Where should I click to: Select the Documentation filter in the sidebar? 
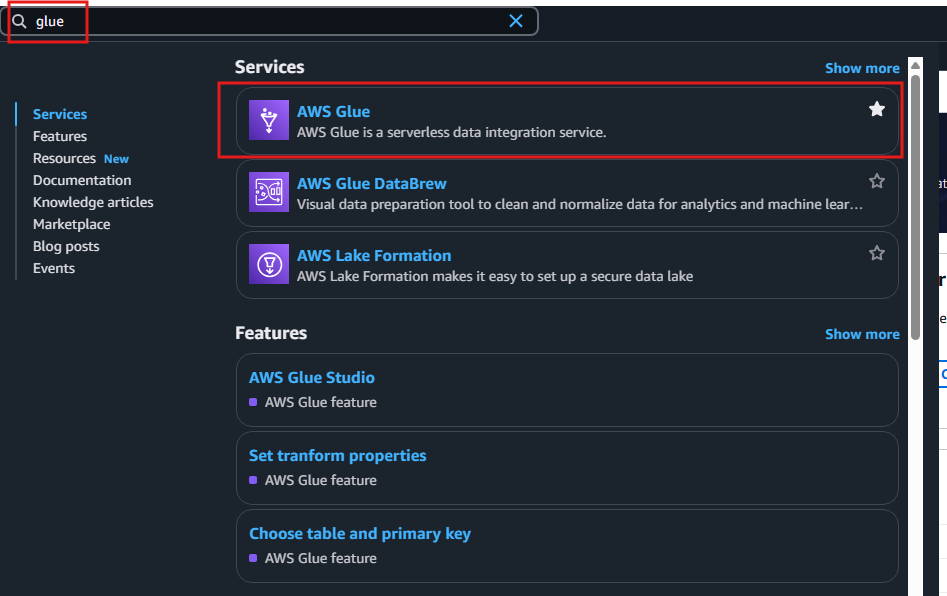point(82,181)
